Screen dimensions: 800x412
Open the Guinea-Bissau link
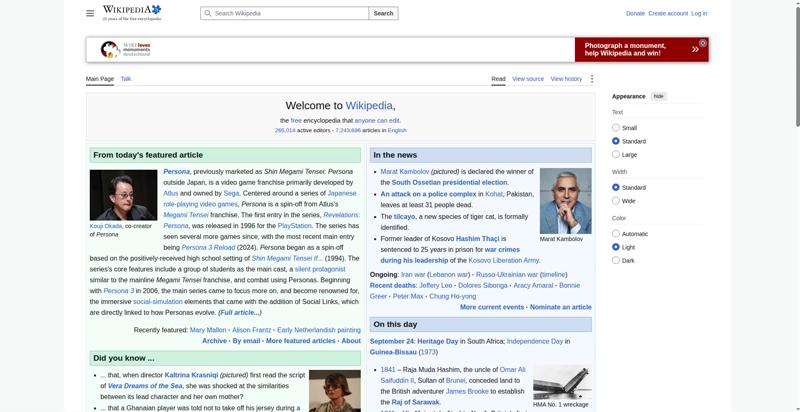click(x=393, y=352)
